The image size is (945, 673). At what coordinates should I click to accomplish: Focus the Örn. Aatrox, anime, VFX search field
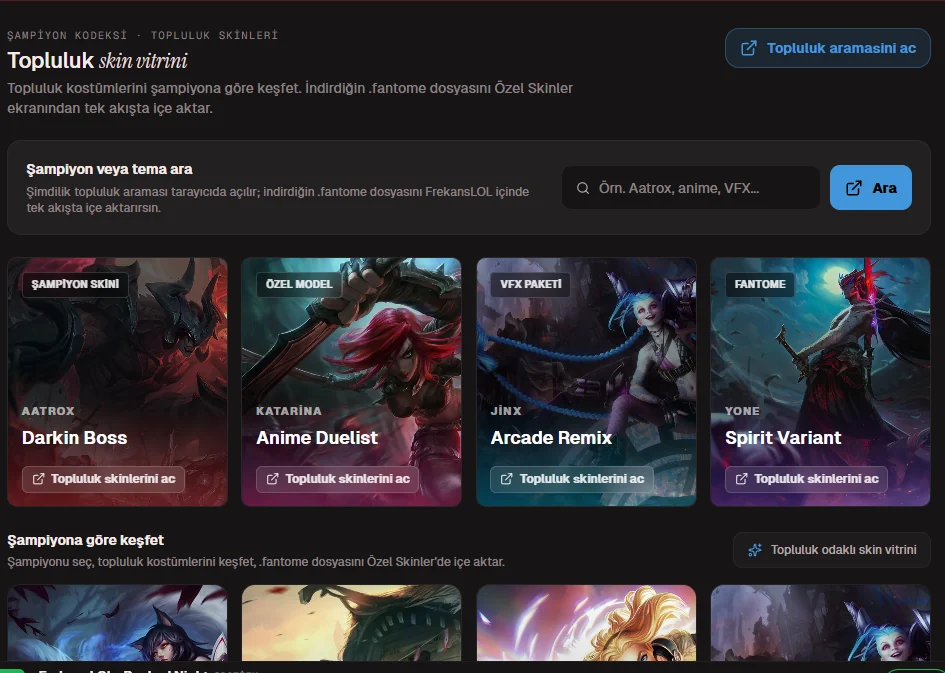coord(691,188)
